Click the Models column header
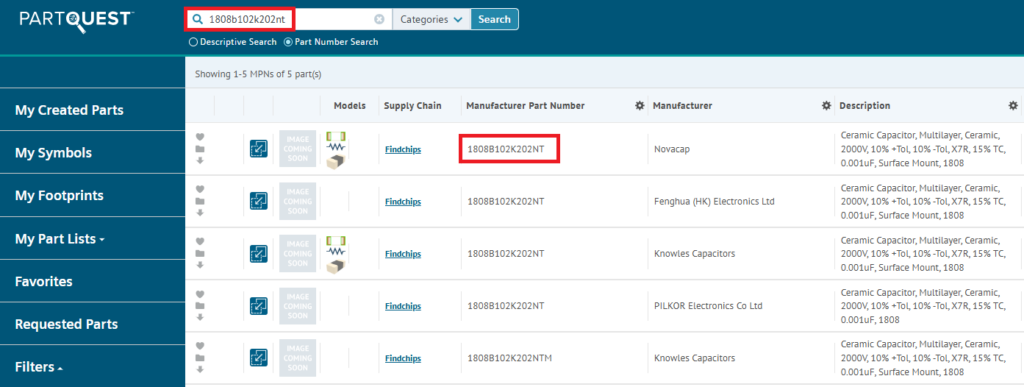Viewport: 1024px width, 387px height. pos(350,106)
